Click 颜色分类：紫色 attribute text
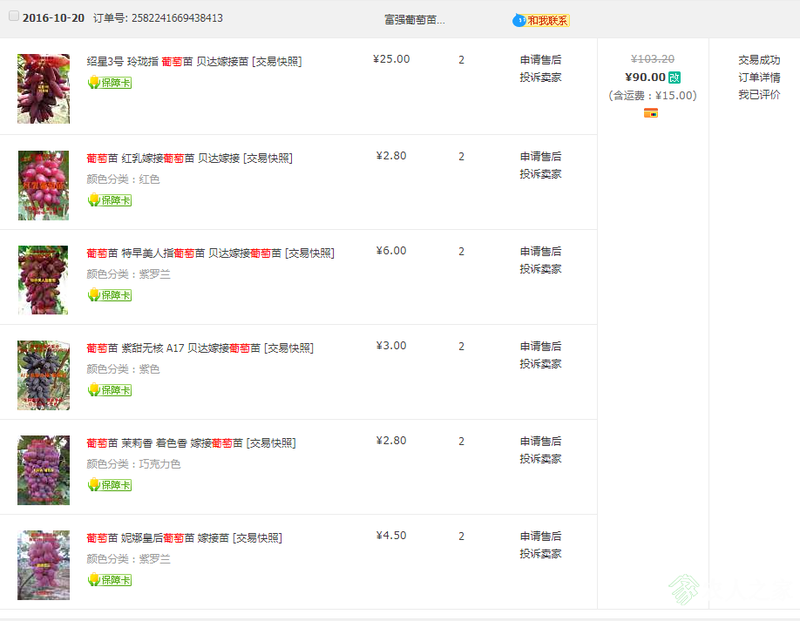Image resolution: width=800 pixels, height=621 pixels. pos(123,369)
